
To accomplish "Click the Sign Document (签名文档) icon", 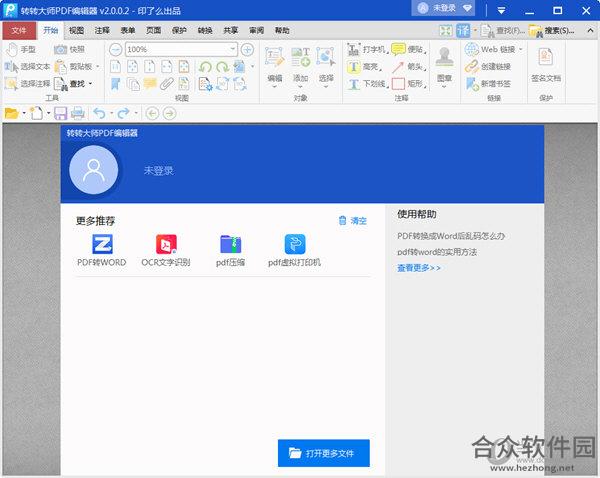I will 546,57.
